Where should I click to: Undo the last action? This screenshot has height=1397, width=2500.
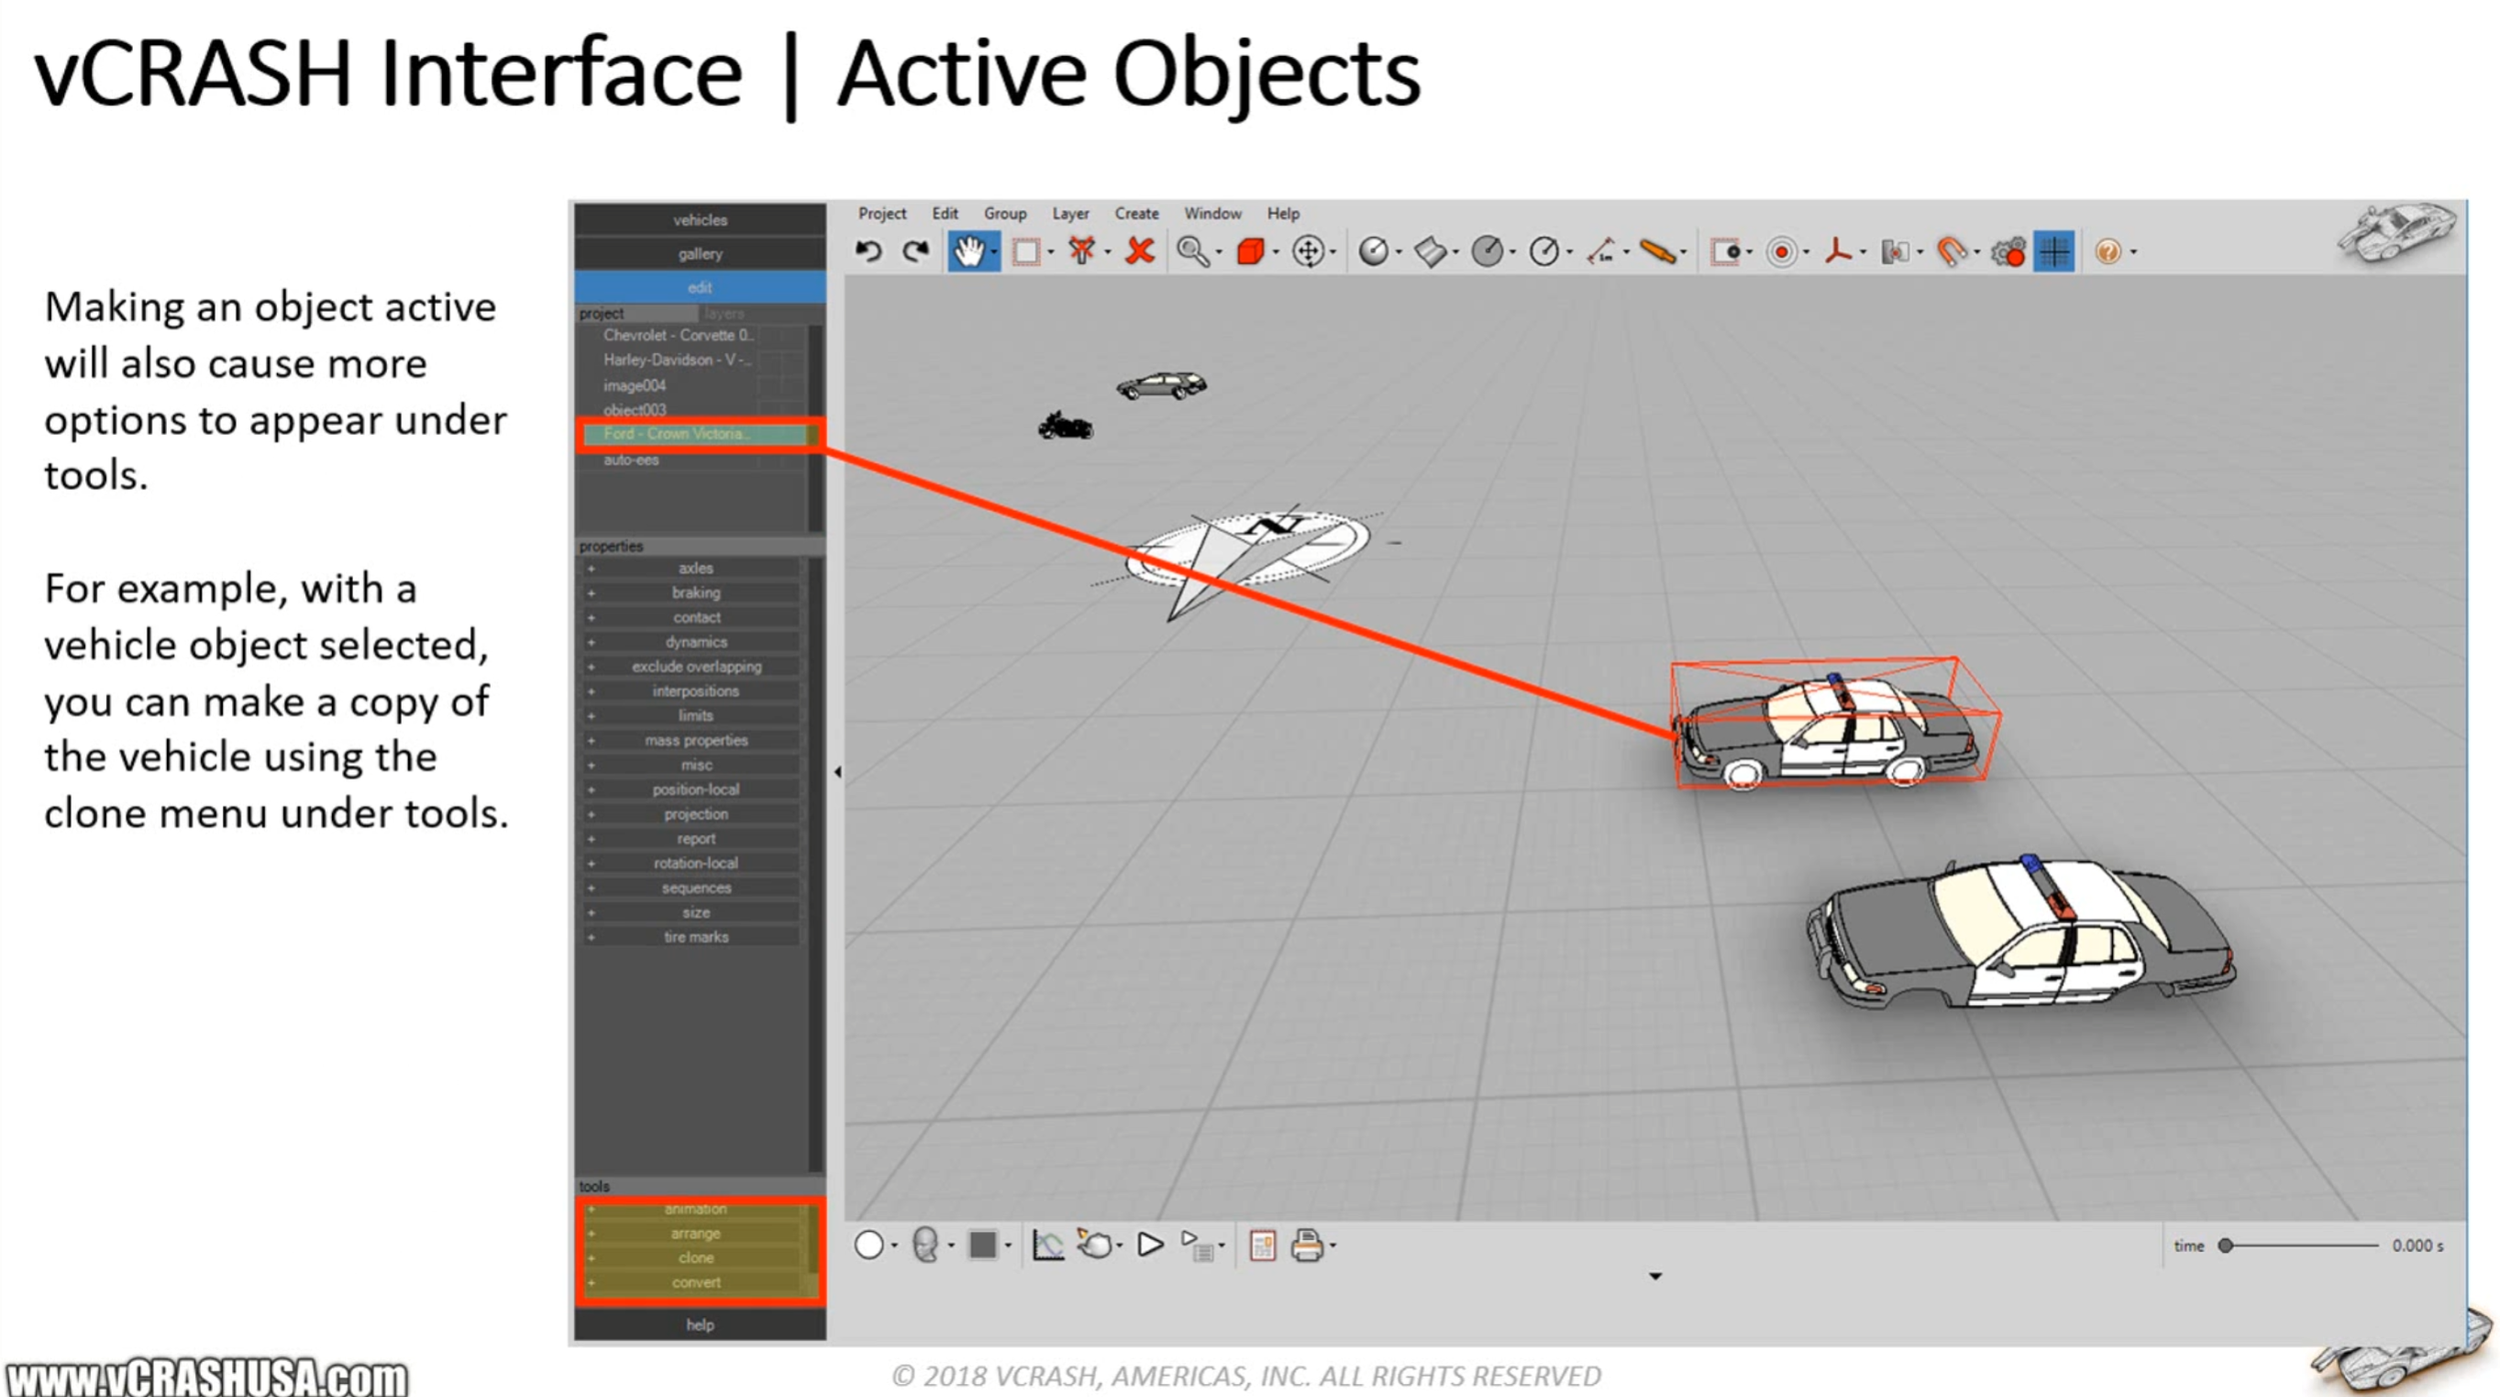click(x=869, y=251)
